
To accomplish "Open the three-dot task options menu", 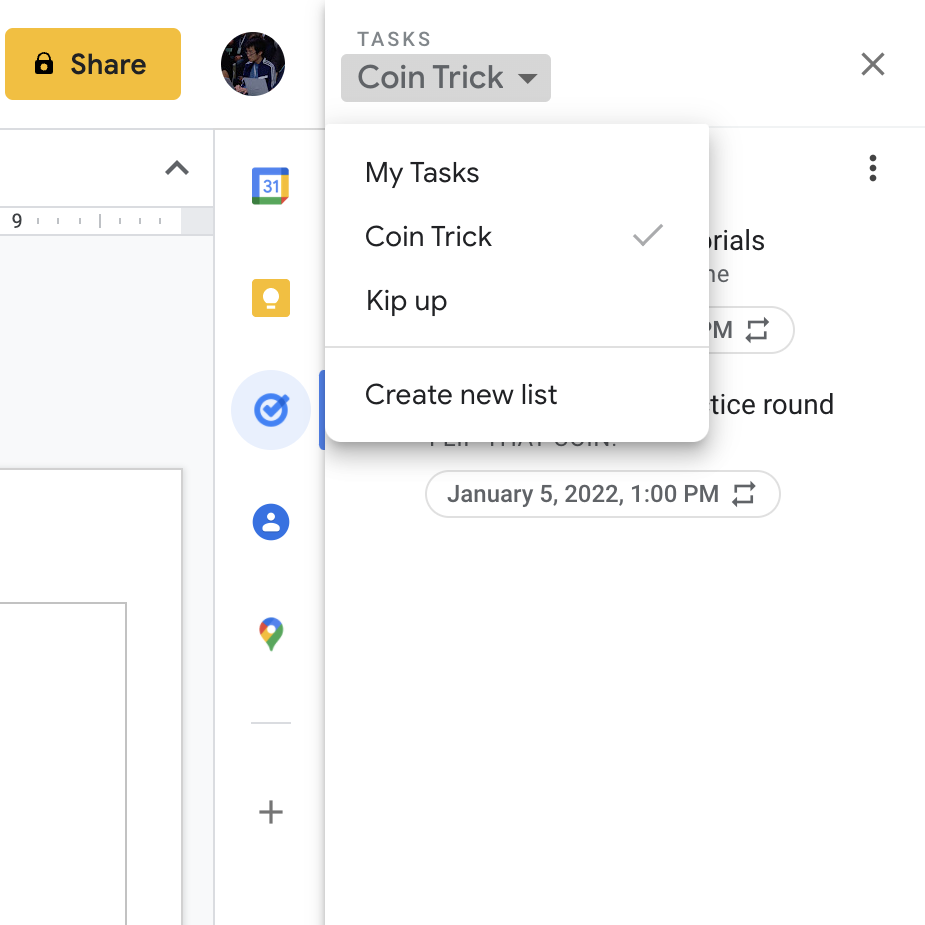I will click(x=872, y=169).
